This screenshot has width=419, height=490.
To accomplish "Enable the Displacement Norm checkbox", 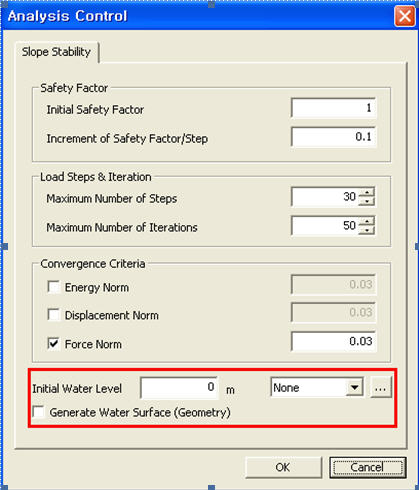I will click(x=54, y=315).
